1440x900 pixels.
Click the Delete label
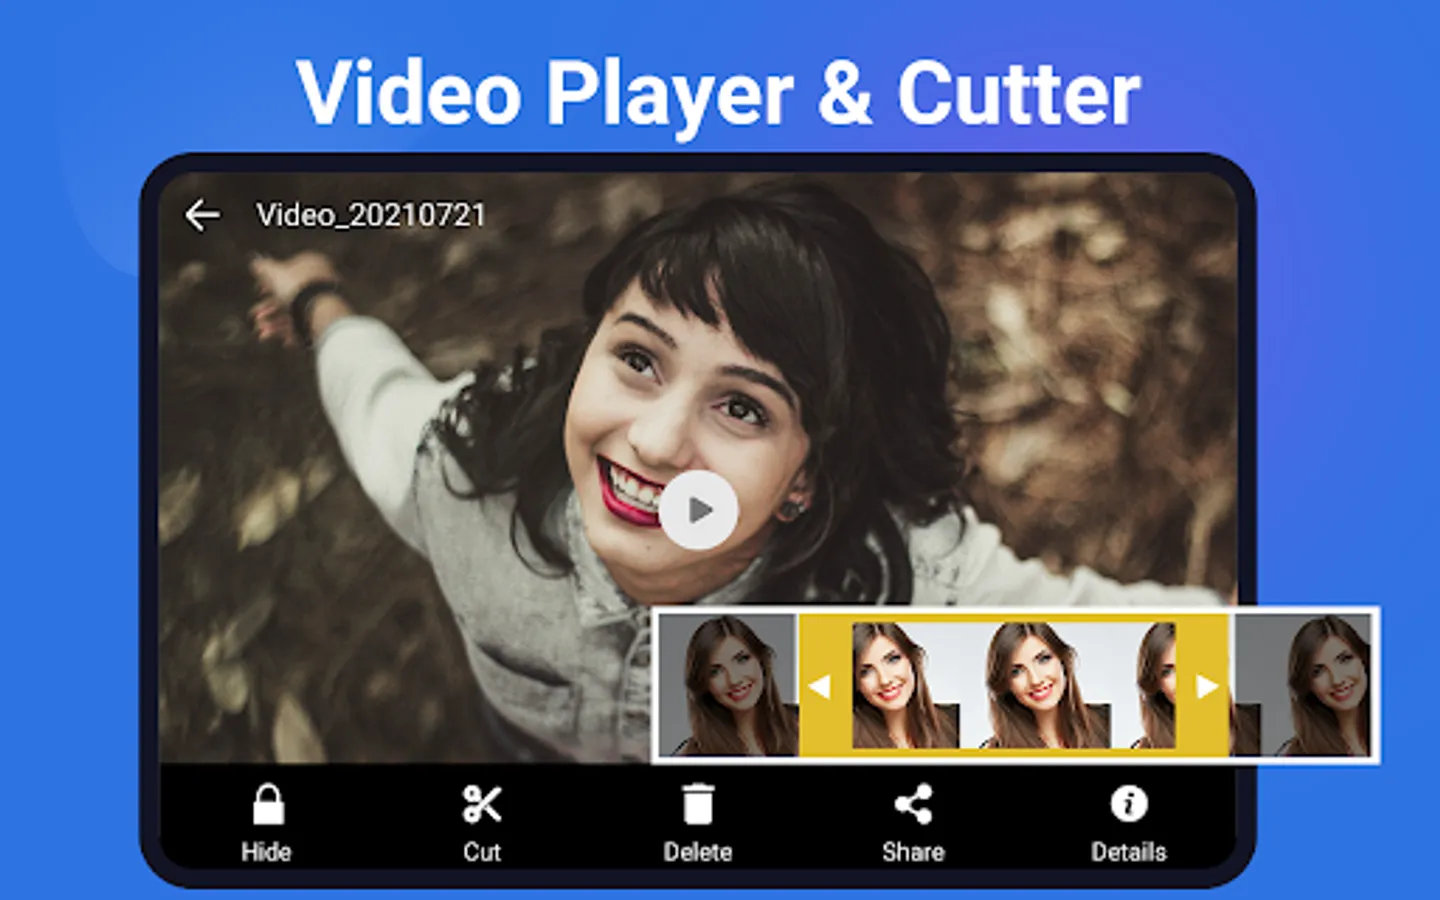[698, 852]
